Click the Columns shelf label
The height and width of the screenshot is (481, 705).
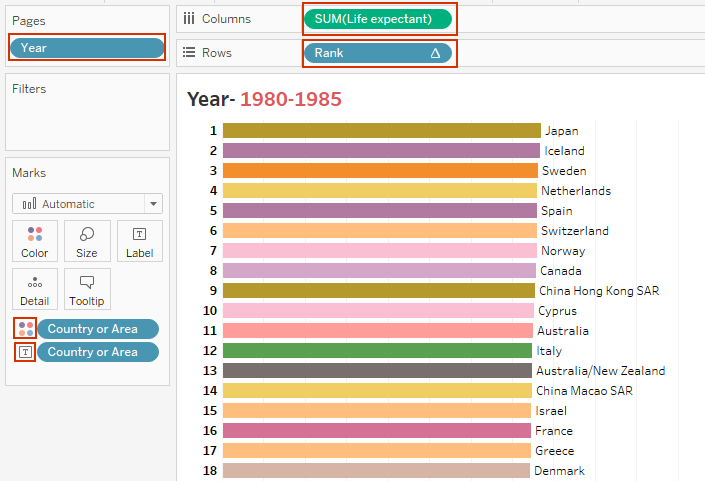click(226, 19)
